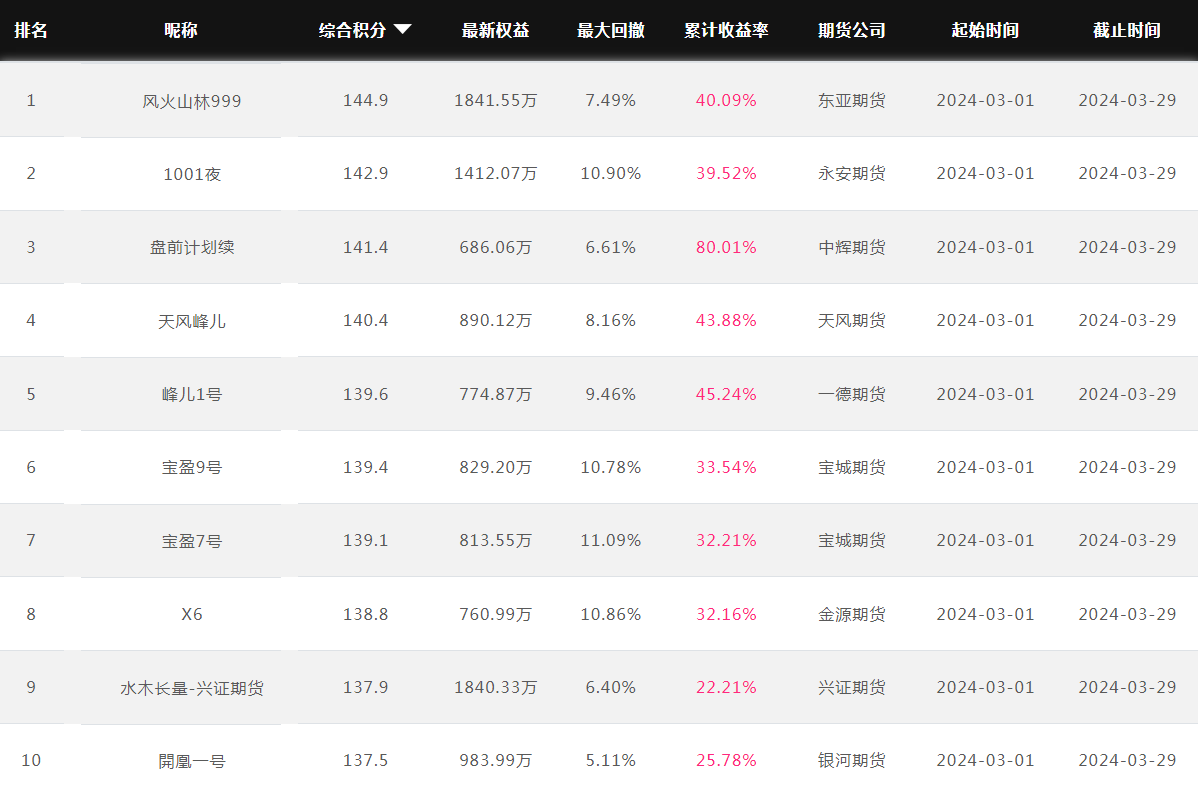Select drawdown value 11.09%
The height and width of the screenshot is (794, 1198).
coord(610,540)
